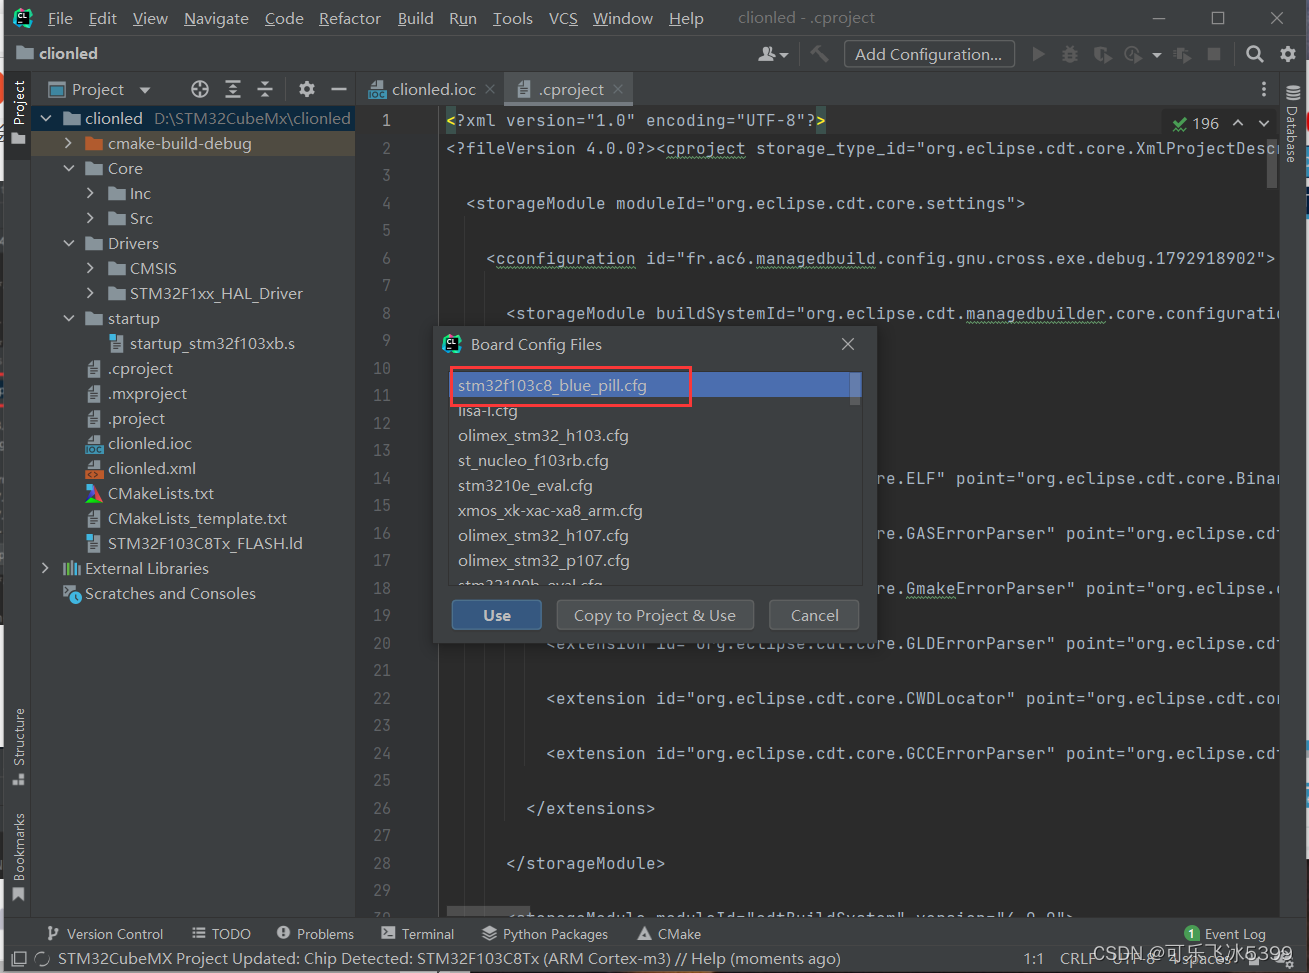Click Copy to Project & Use button

point(655,615)
